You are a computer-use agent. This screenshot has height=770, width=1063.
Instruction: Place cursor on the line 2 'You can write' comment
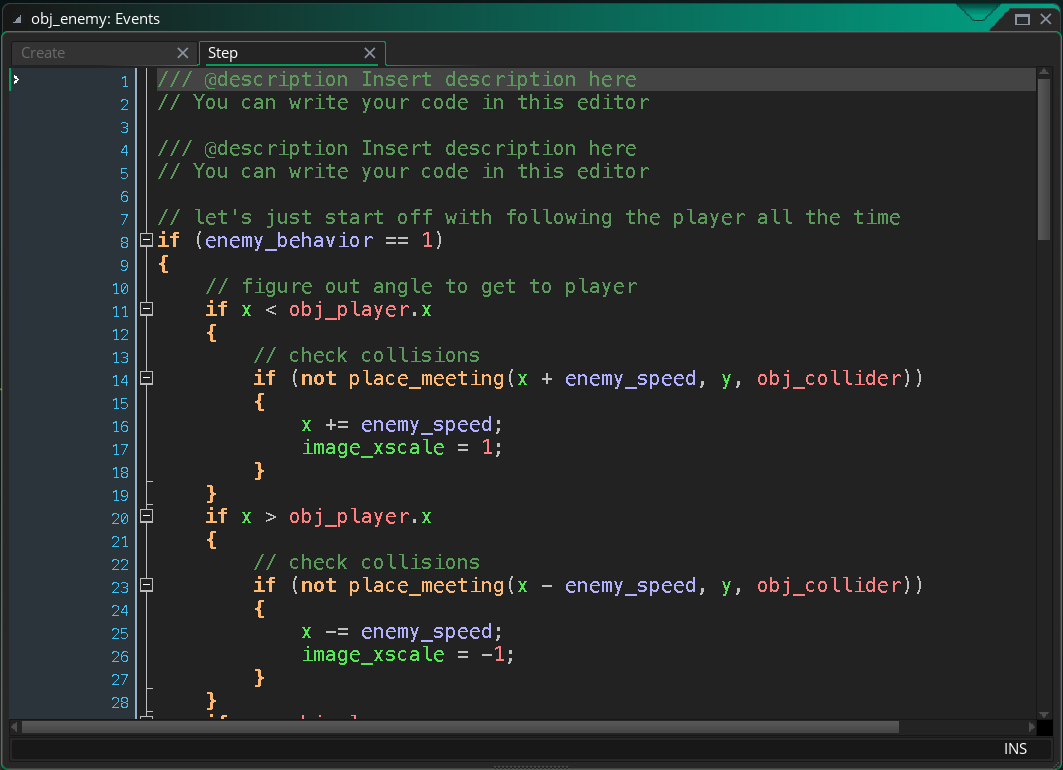(x=403, y=102)
